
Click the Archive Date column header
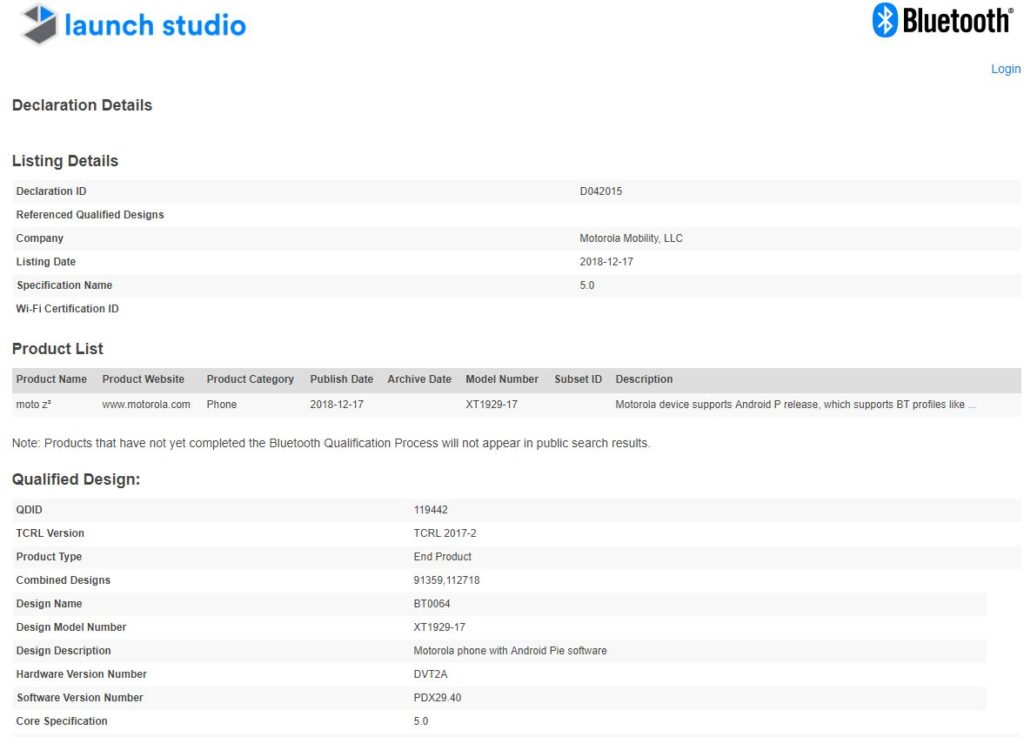coord(419,379)
